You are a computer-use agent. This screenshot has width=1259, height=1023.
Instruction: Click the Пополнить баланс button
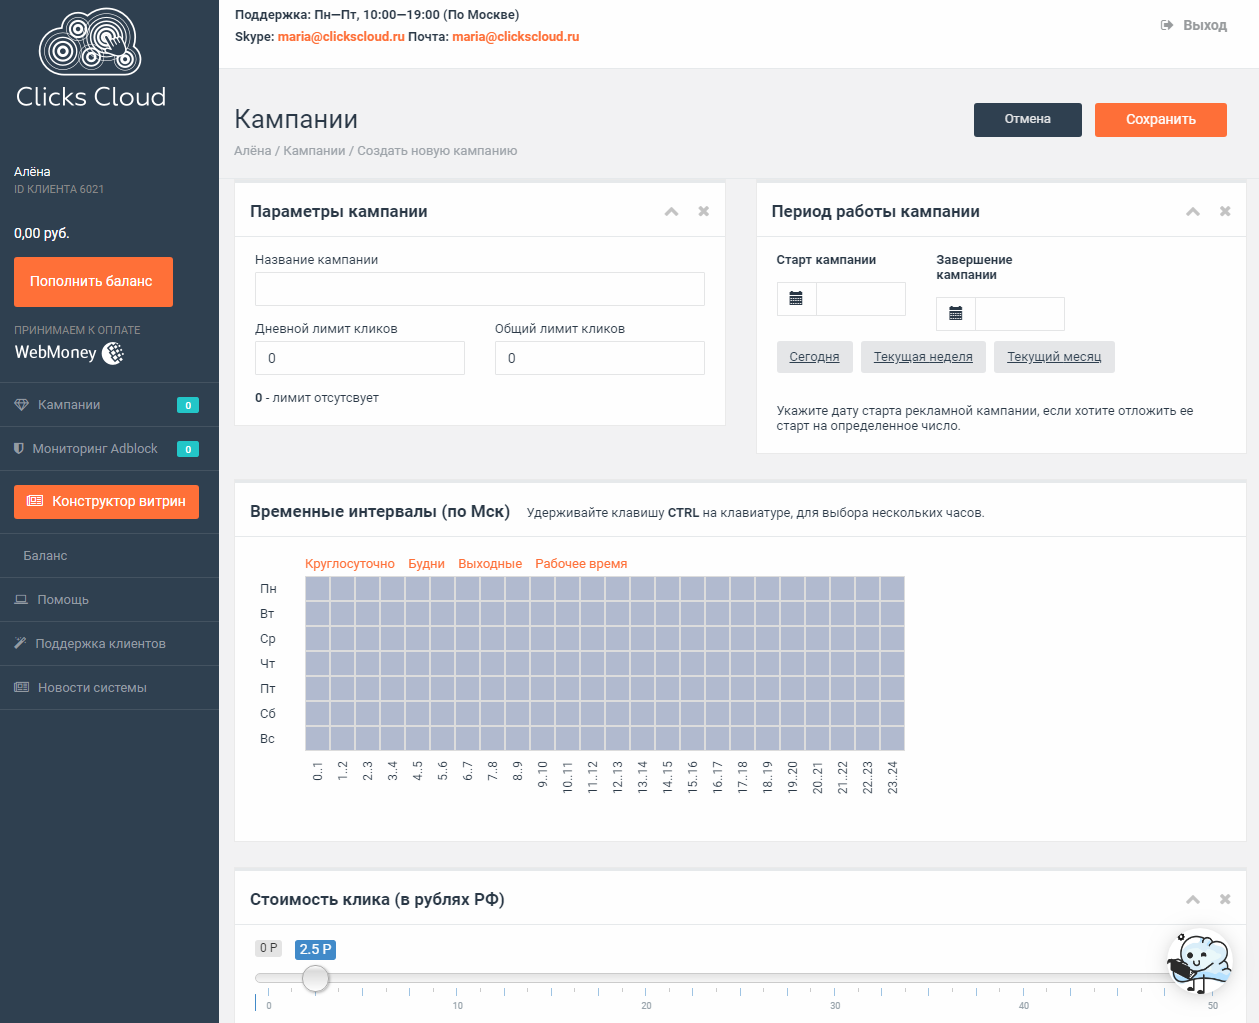tap(93, 282)
